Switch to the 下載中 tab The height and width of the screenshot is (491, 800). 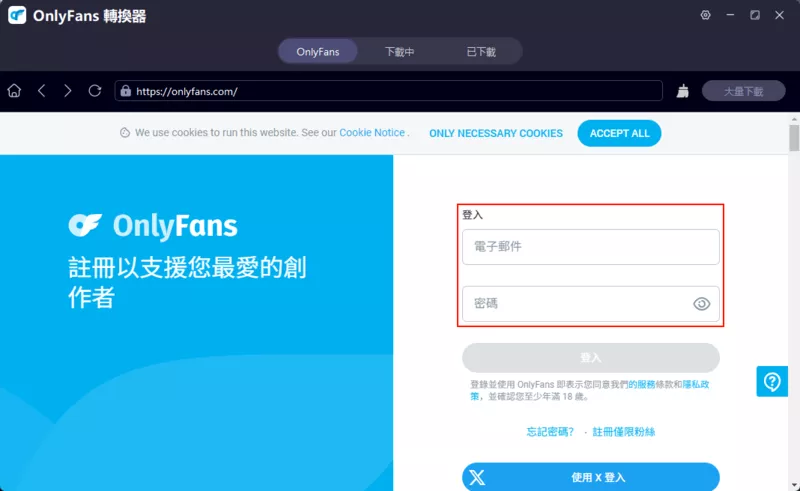tap(399, 52)
